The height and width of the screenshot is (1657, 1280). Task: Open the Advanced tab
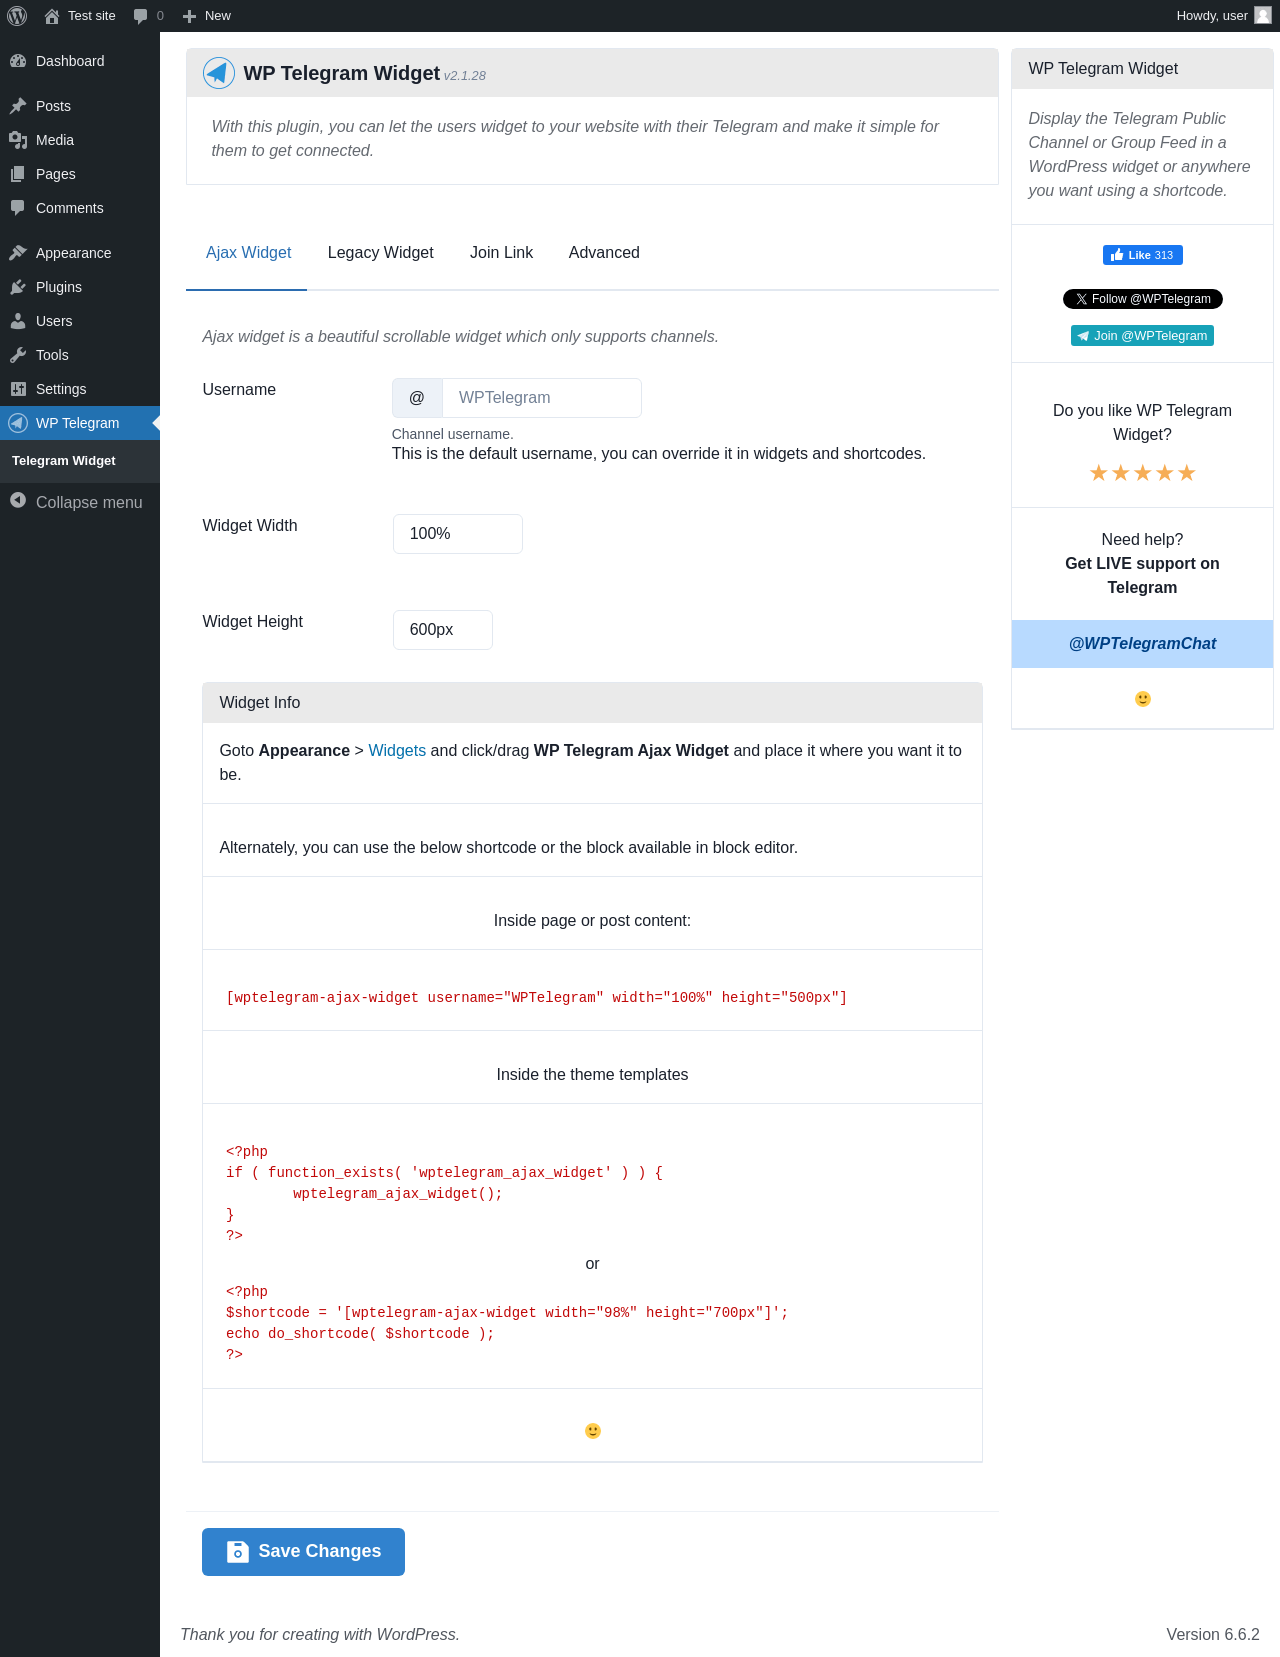click(604, 253)
